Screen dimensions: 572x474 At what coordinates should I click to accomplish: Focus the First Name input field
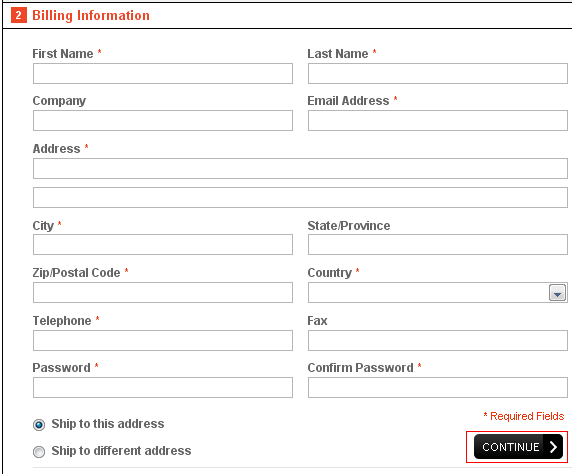click(163, 73)
